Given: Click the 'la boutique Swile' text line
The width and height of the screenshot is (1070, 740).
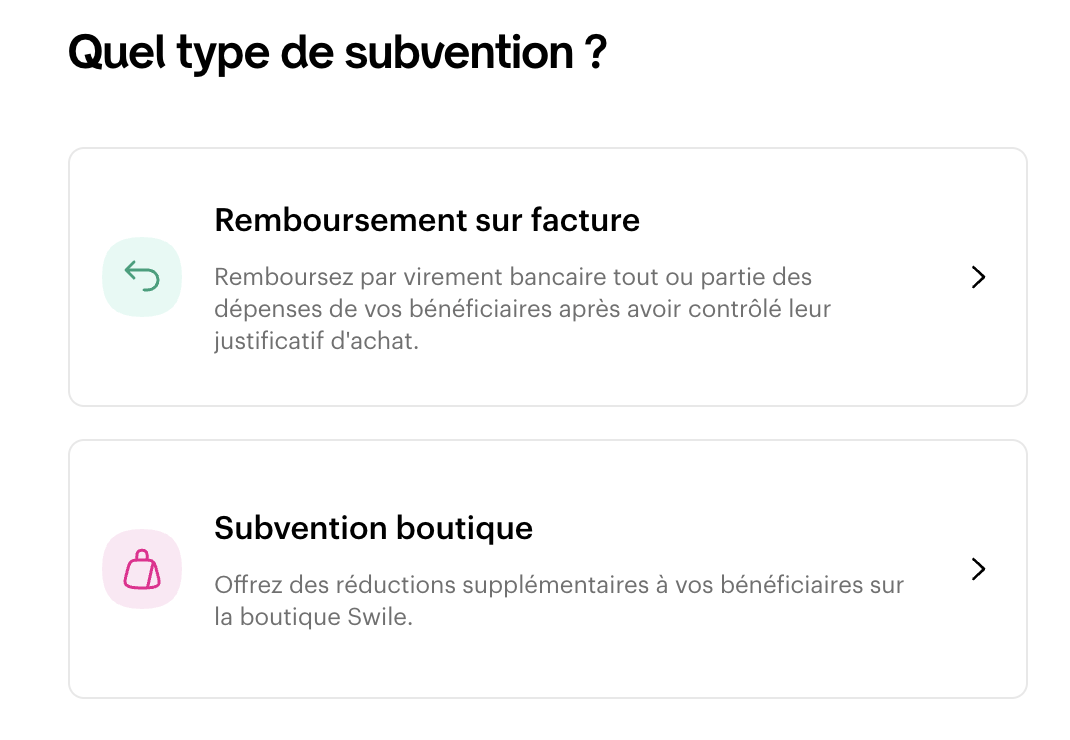Looking at the screenshot, I should tap(313, 616).
